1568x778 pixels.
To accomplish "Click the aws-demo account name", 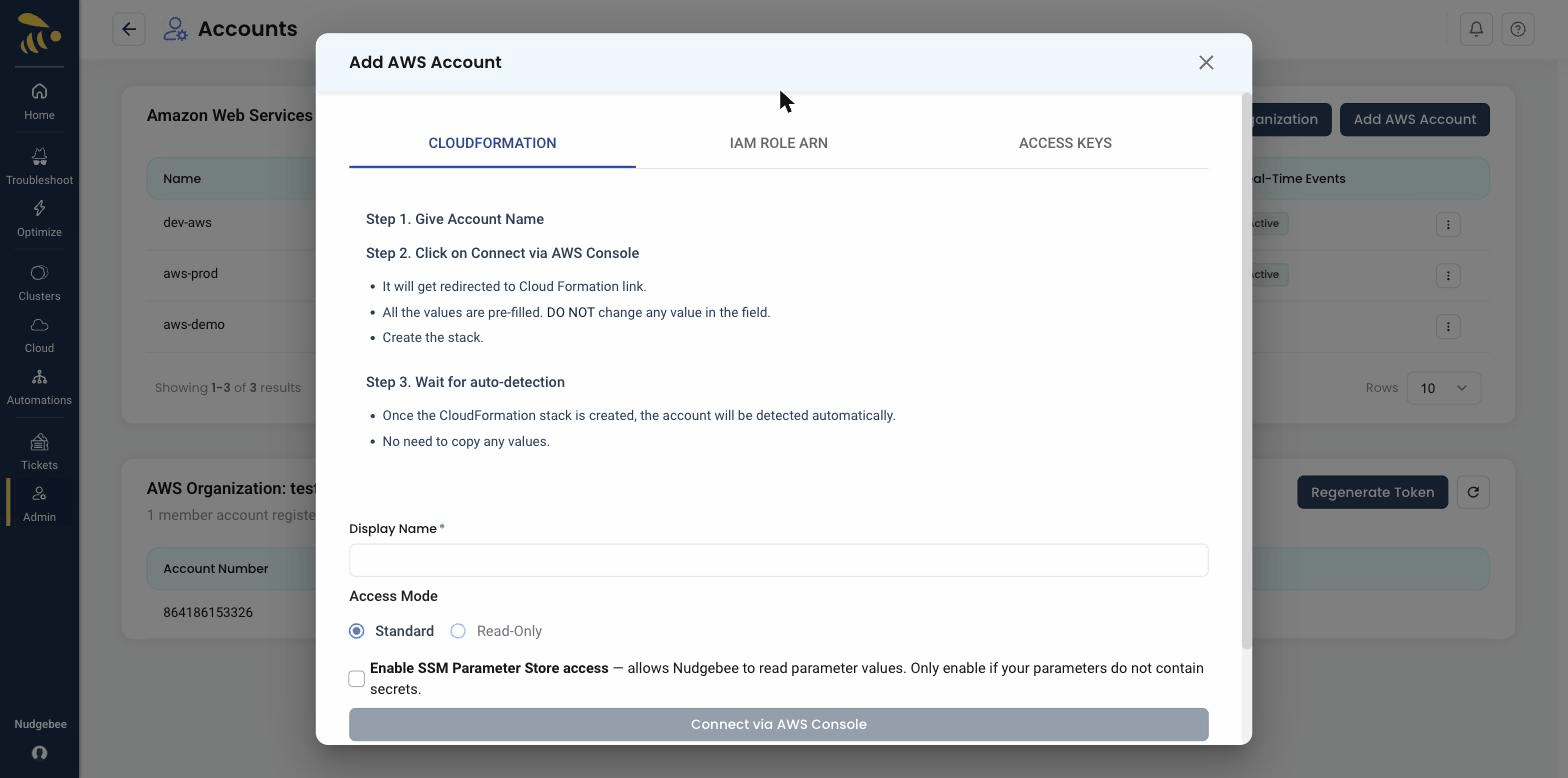I will [194, 324].
